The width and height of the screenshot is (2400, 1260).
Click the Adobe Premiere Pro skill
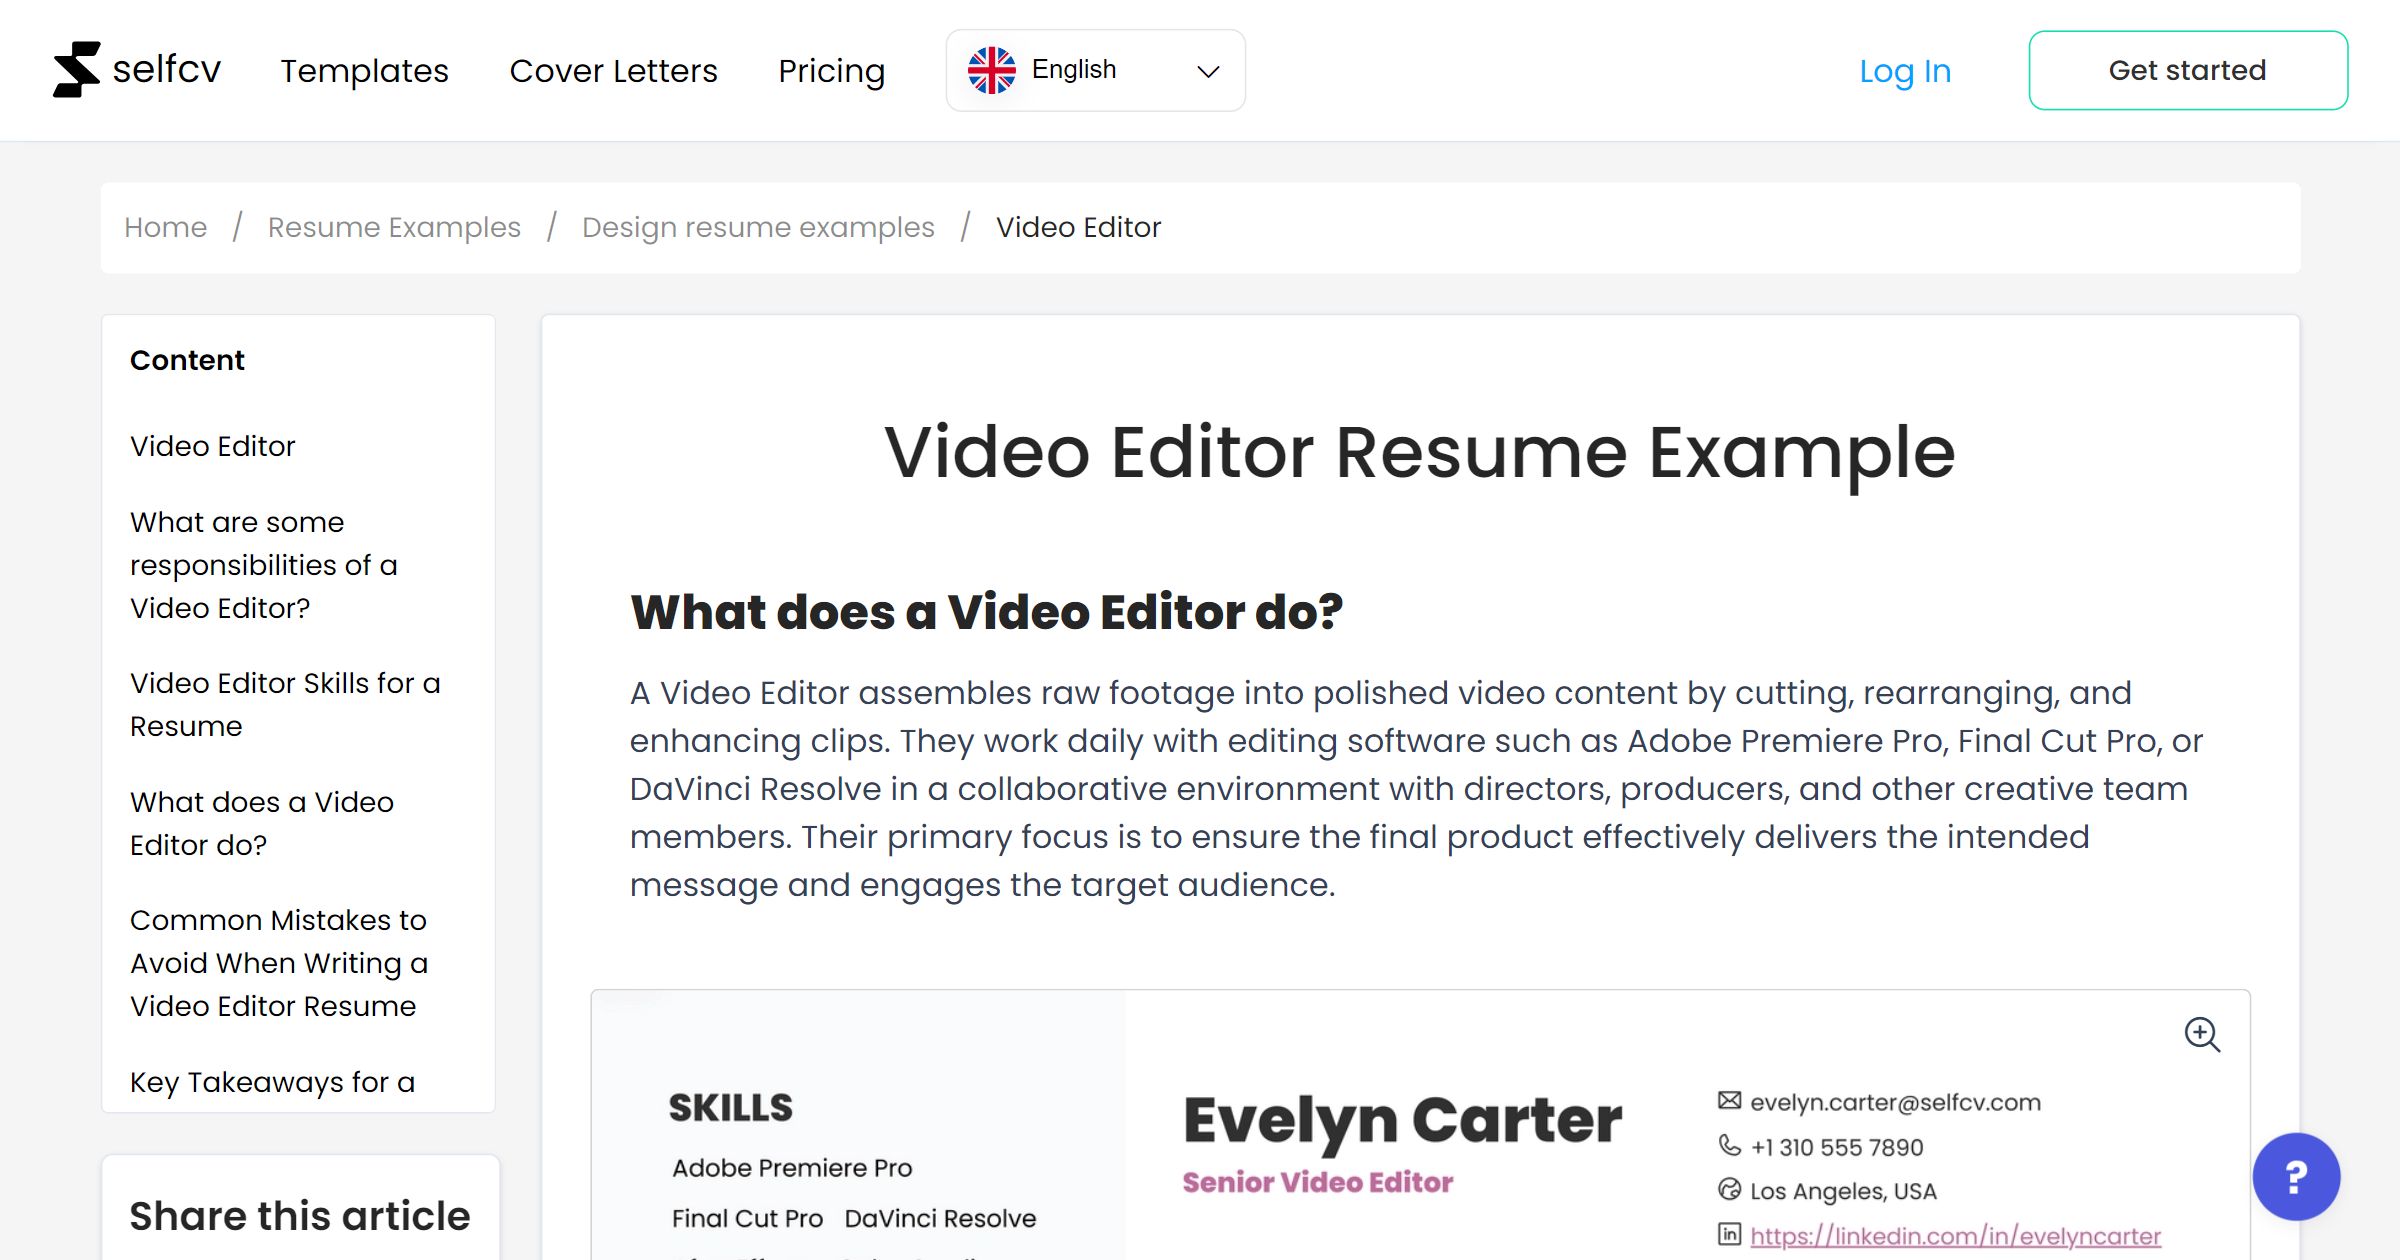(x=792, y=1168)
